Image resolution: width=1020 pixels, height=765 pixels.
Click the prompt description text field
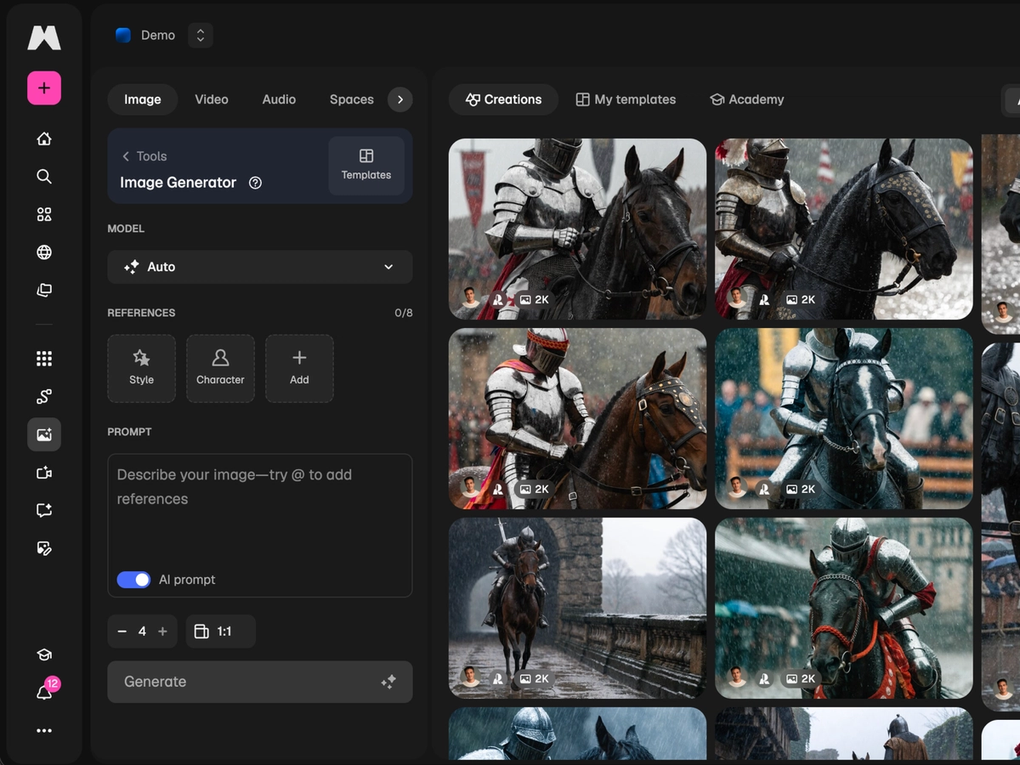260,526
